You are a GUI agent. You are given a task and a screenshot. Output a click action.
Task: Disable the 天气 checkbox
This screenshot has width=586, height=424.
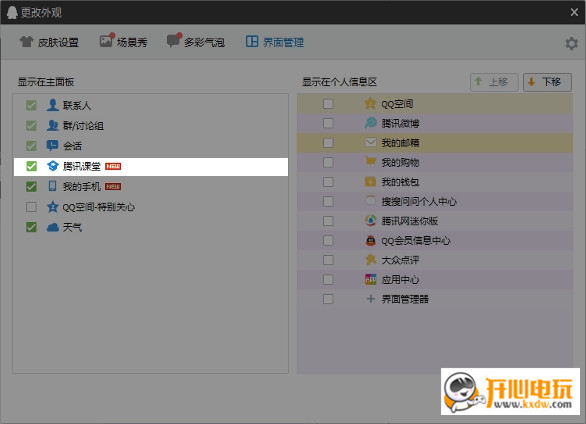tap(31, 227)
